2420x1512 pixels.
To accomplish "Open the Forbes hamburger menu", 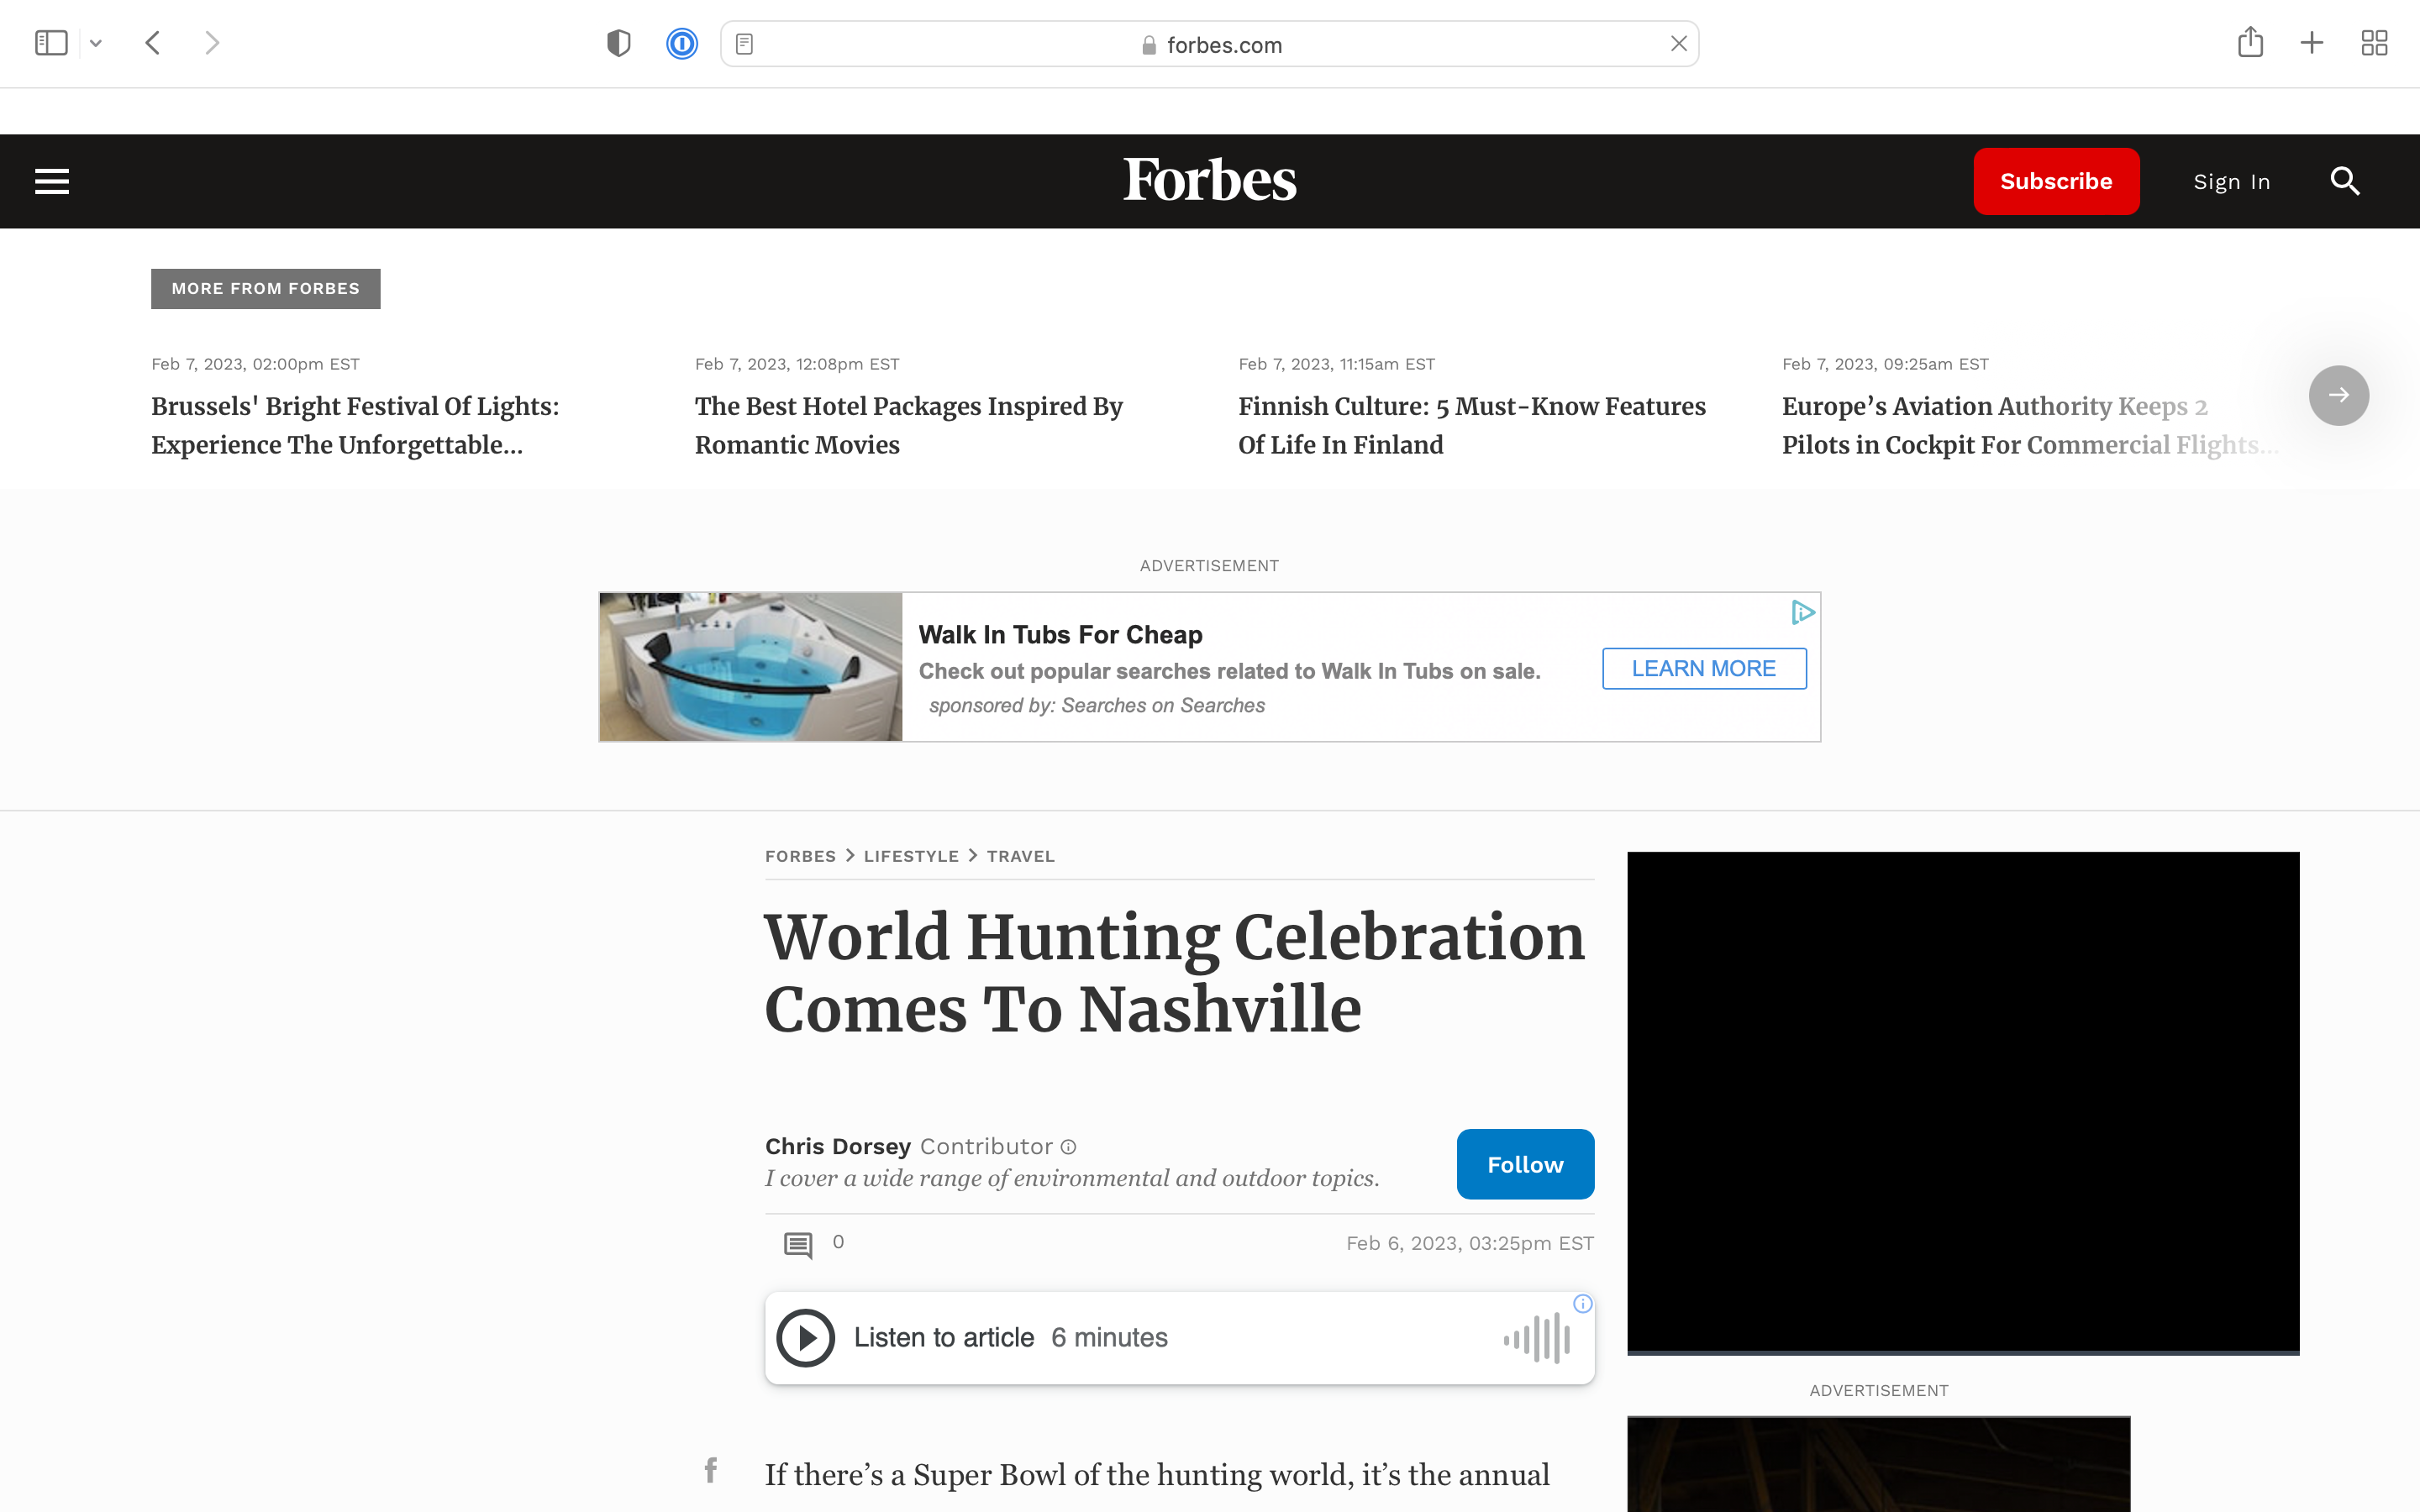I will point(52,181).
